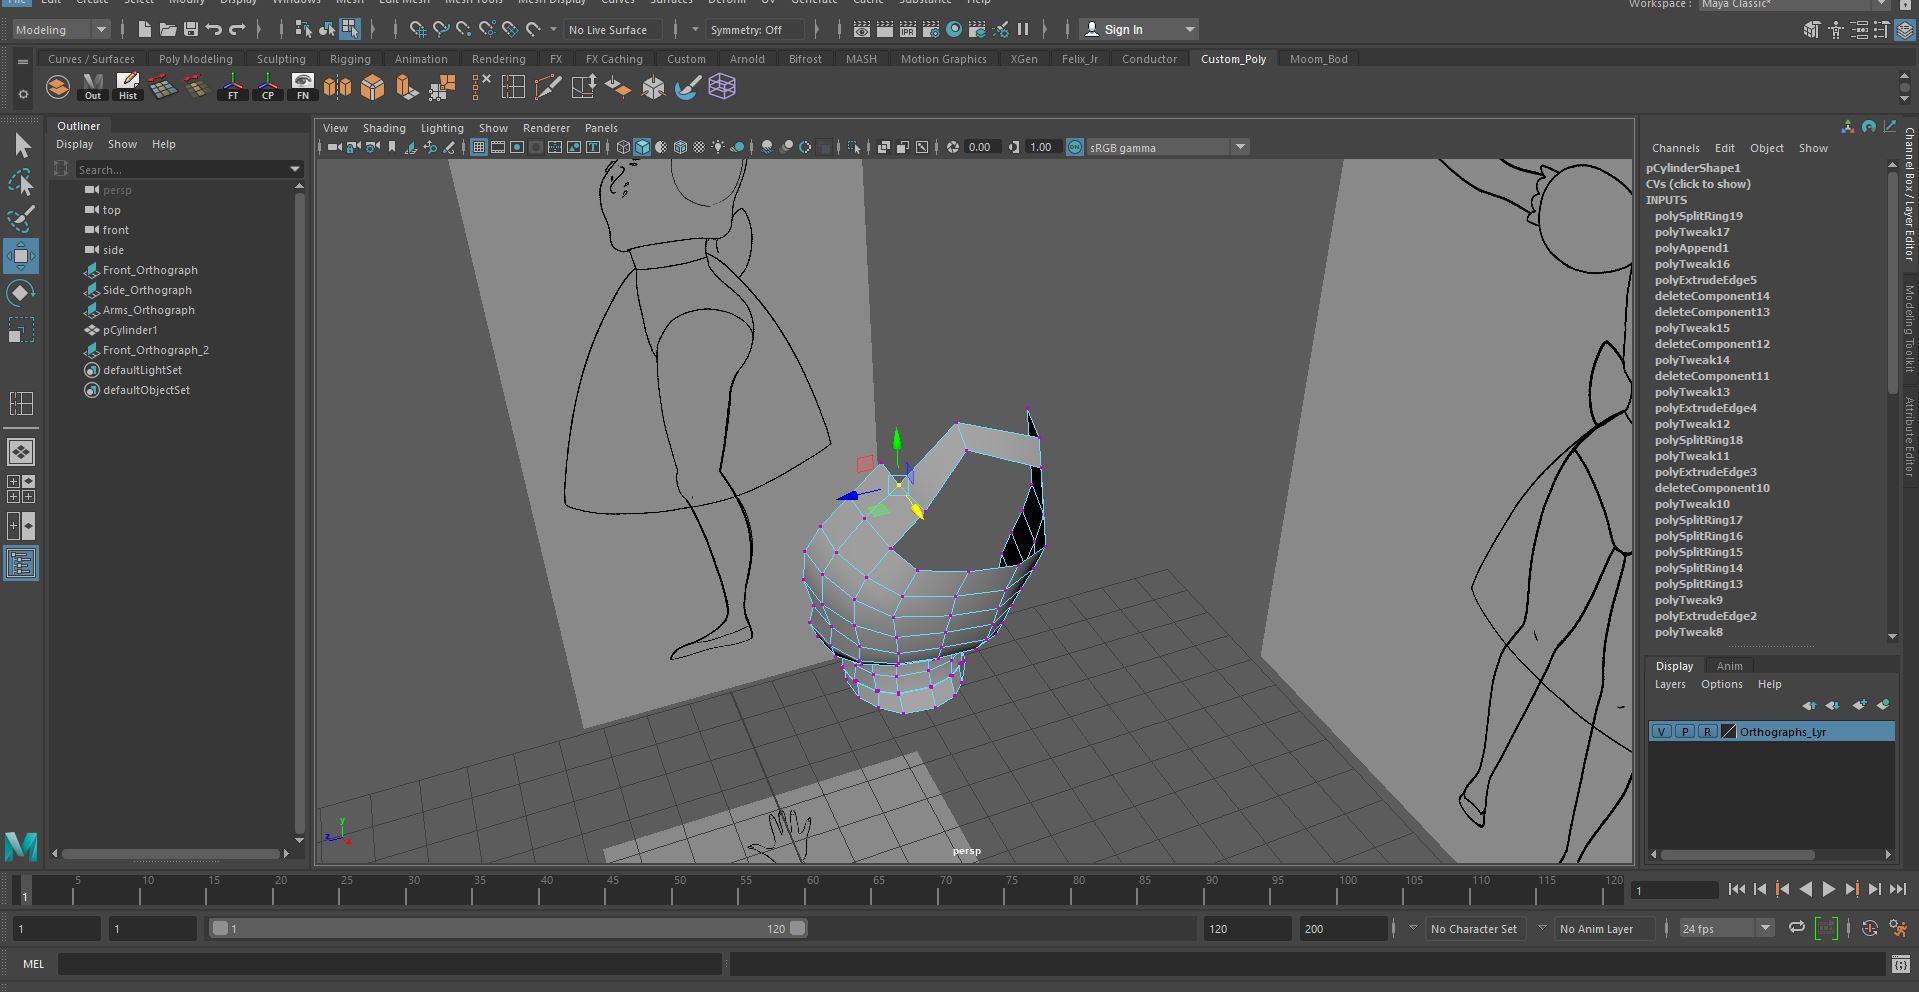The width and height of the screenshot is (1919, 992).
Task: Open the Script Editor icon
Action: pyautogui.click(x=1900, y=964)
